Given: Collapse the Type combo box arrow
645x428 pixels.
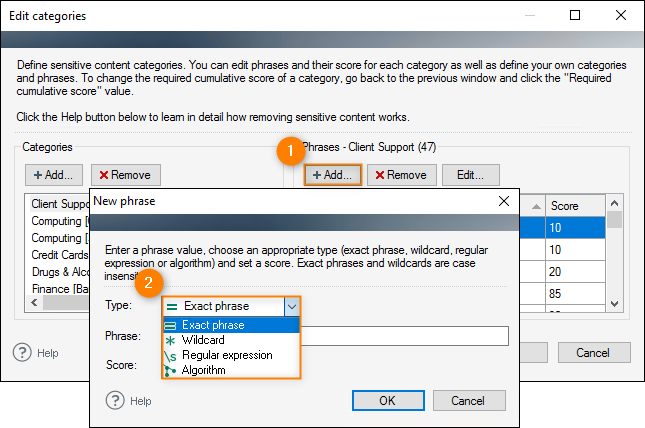Looking at the screenshot, I should coord(292,306).
